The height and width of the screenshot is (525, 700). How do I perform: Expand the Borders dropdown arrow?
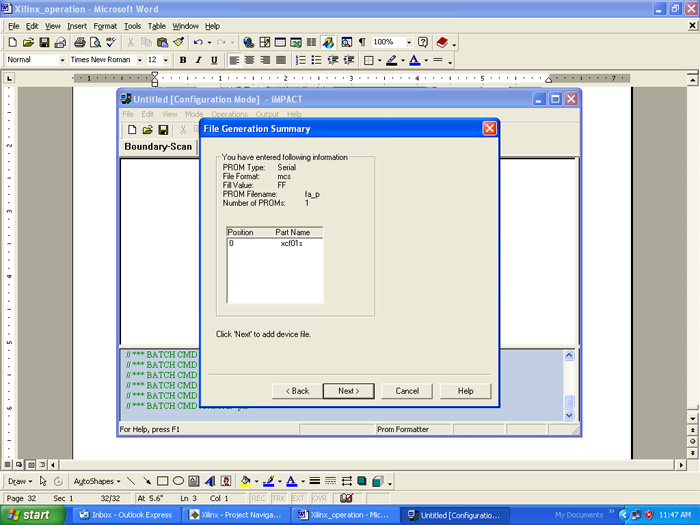[x=380, y=60]
